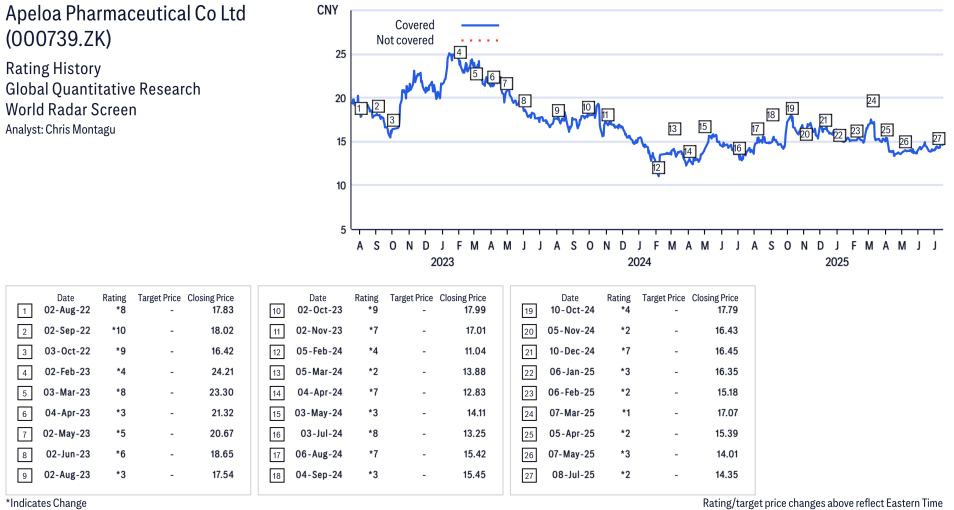The width and height of the screenshot is (954, 510).
Task: Click the 2025 year label on the axis
Action: click(837, 262)
